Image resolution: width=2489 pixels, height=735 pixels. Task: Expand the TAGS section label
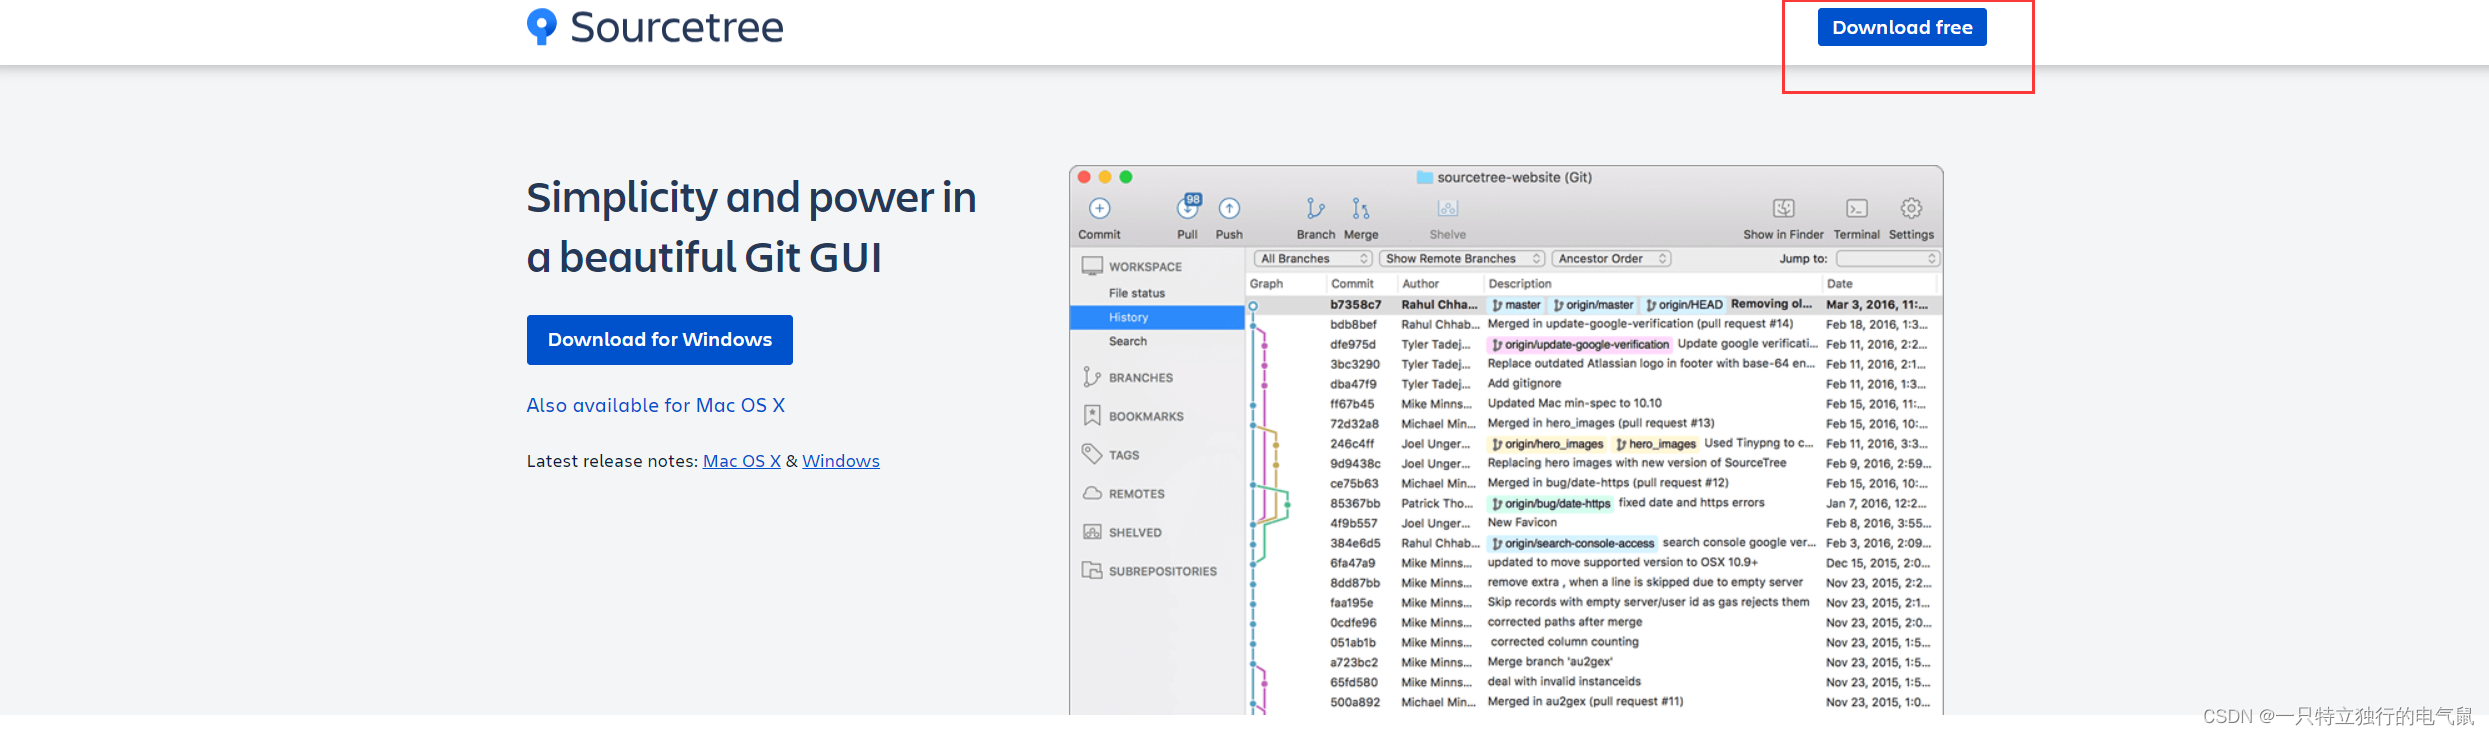click(x=1124, y=455)
